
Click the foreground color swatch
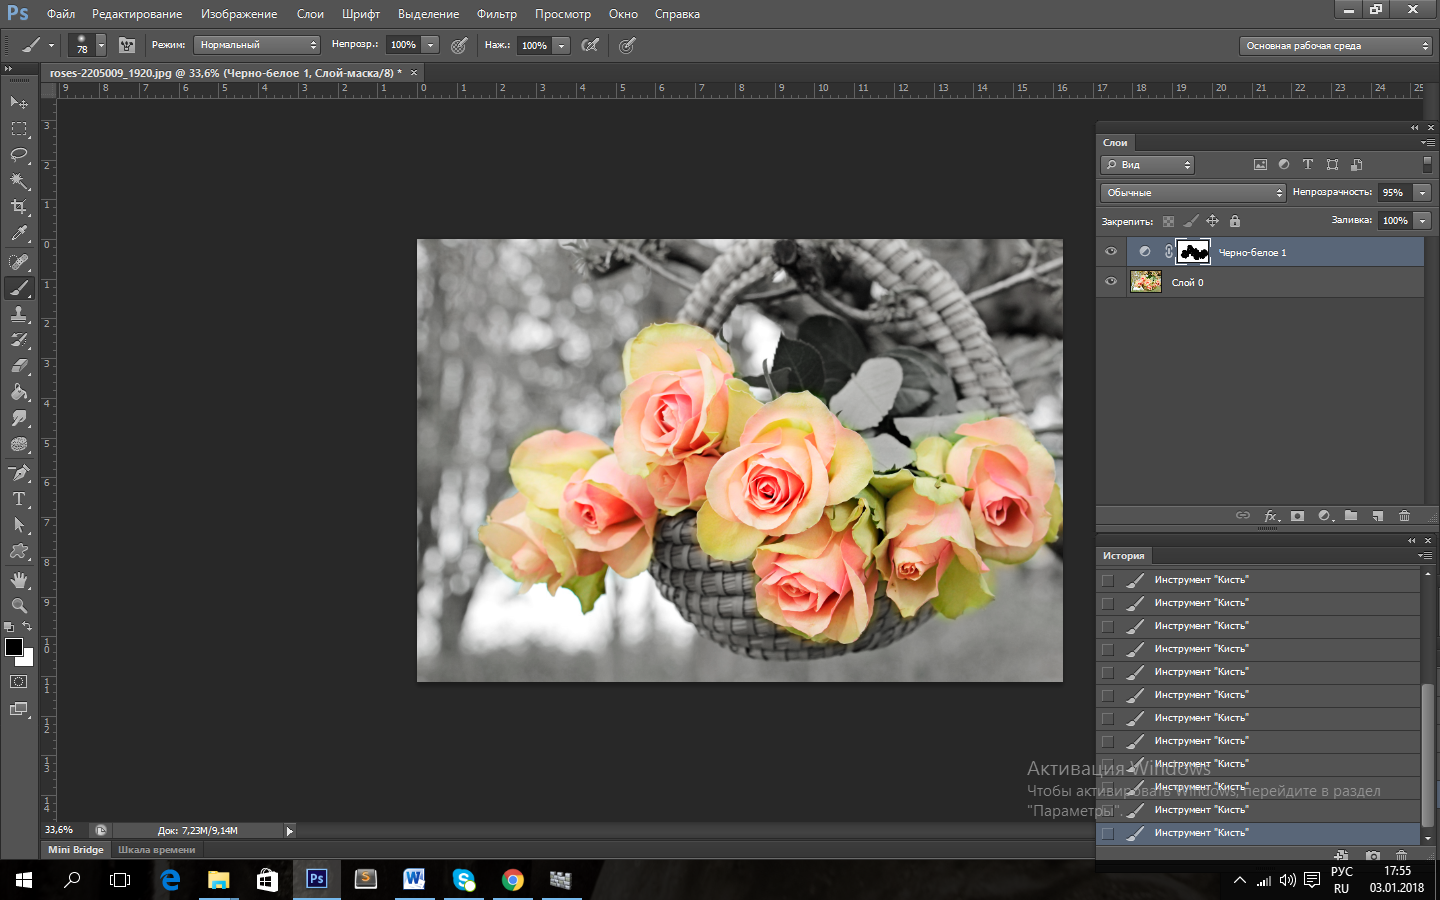coord(14,647)
